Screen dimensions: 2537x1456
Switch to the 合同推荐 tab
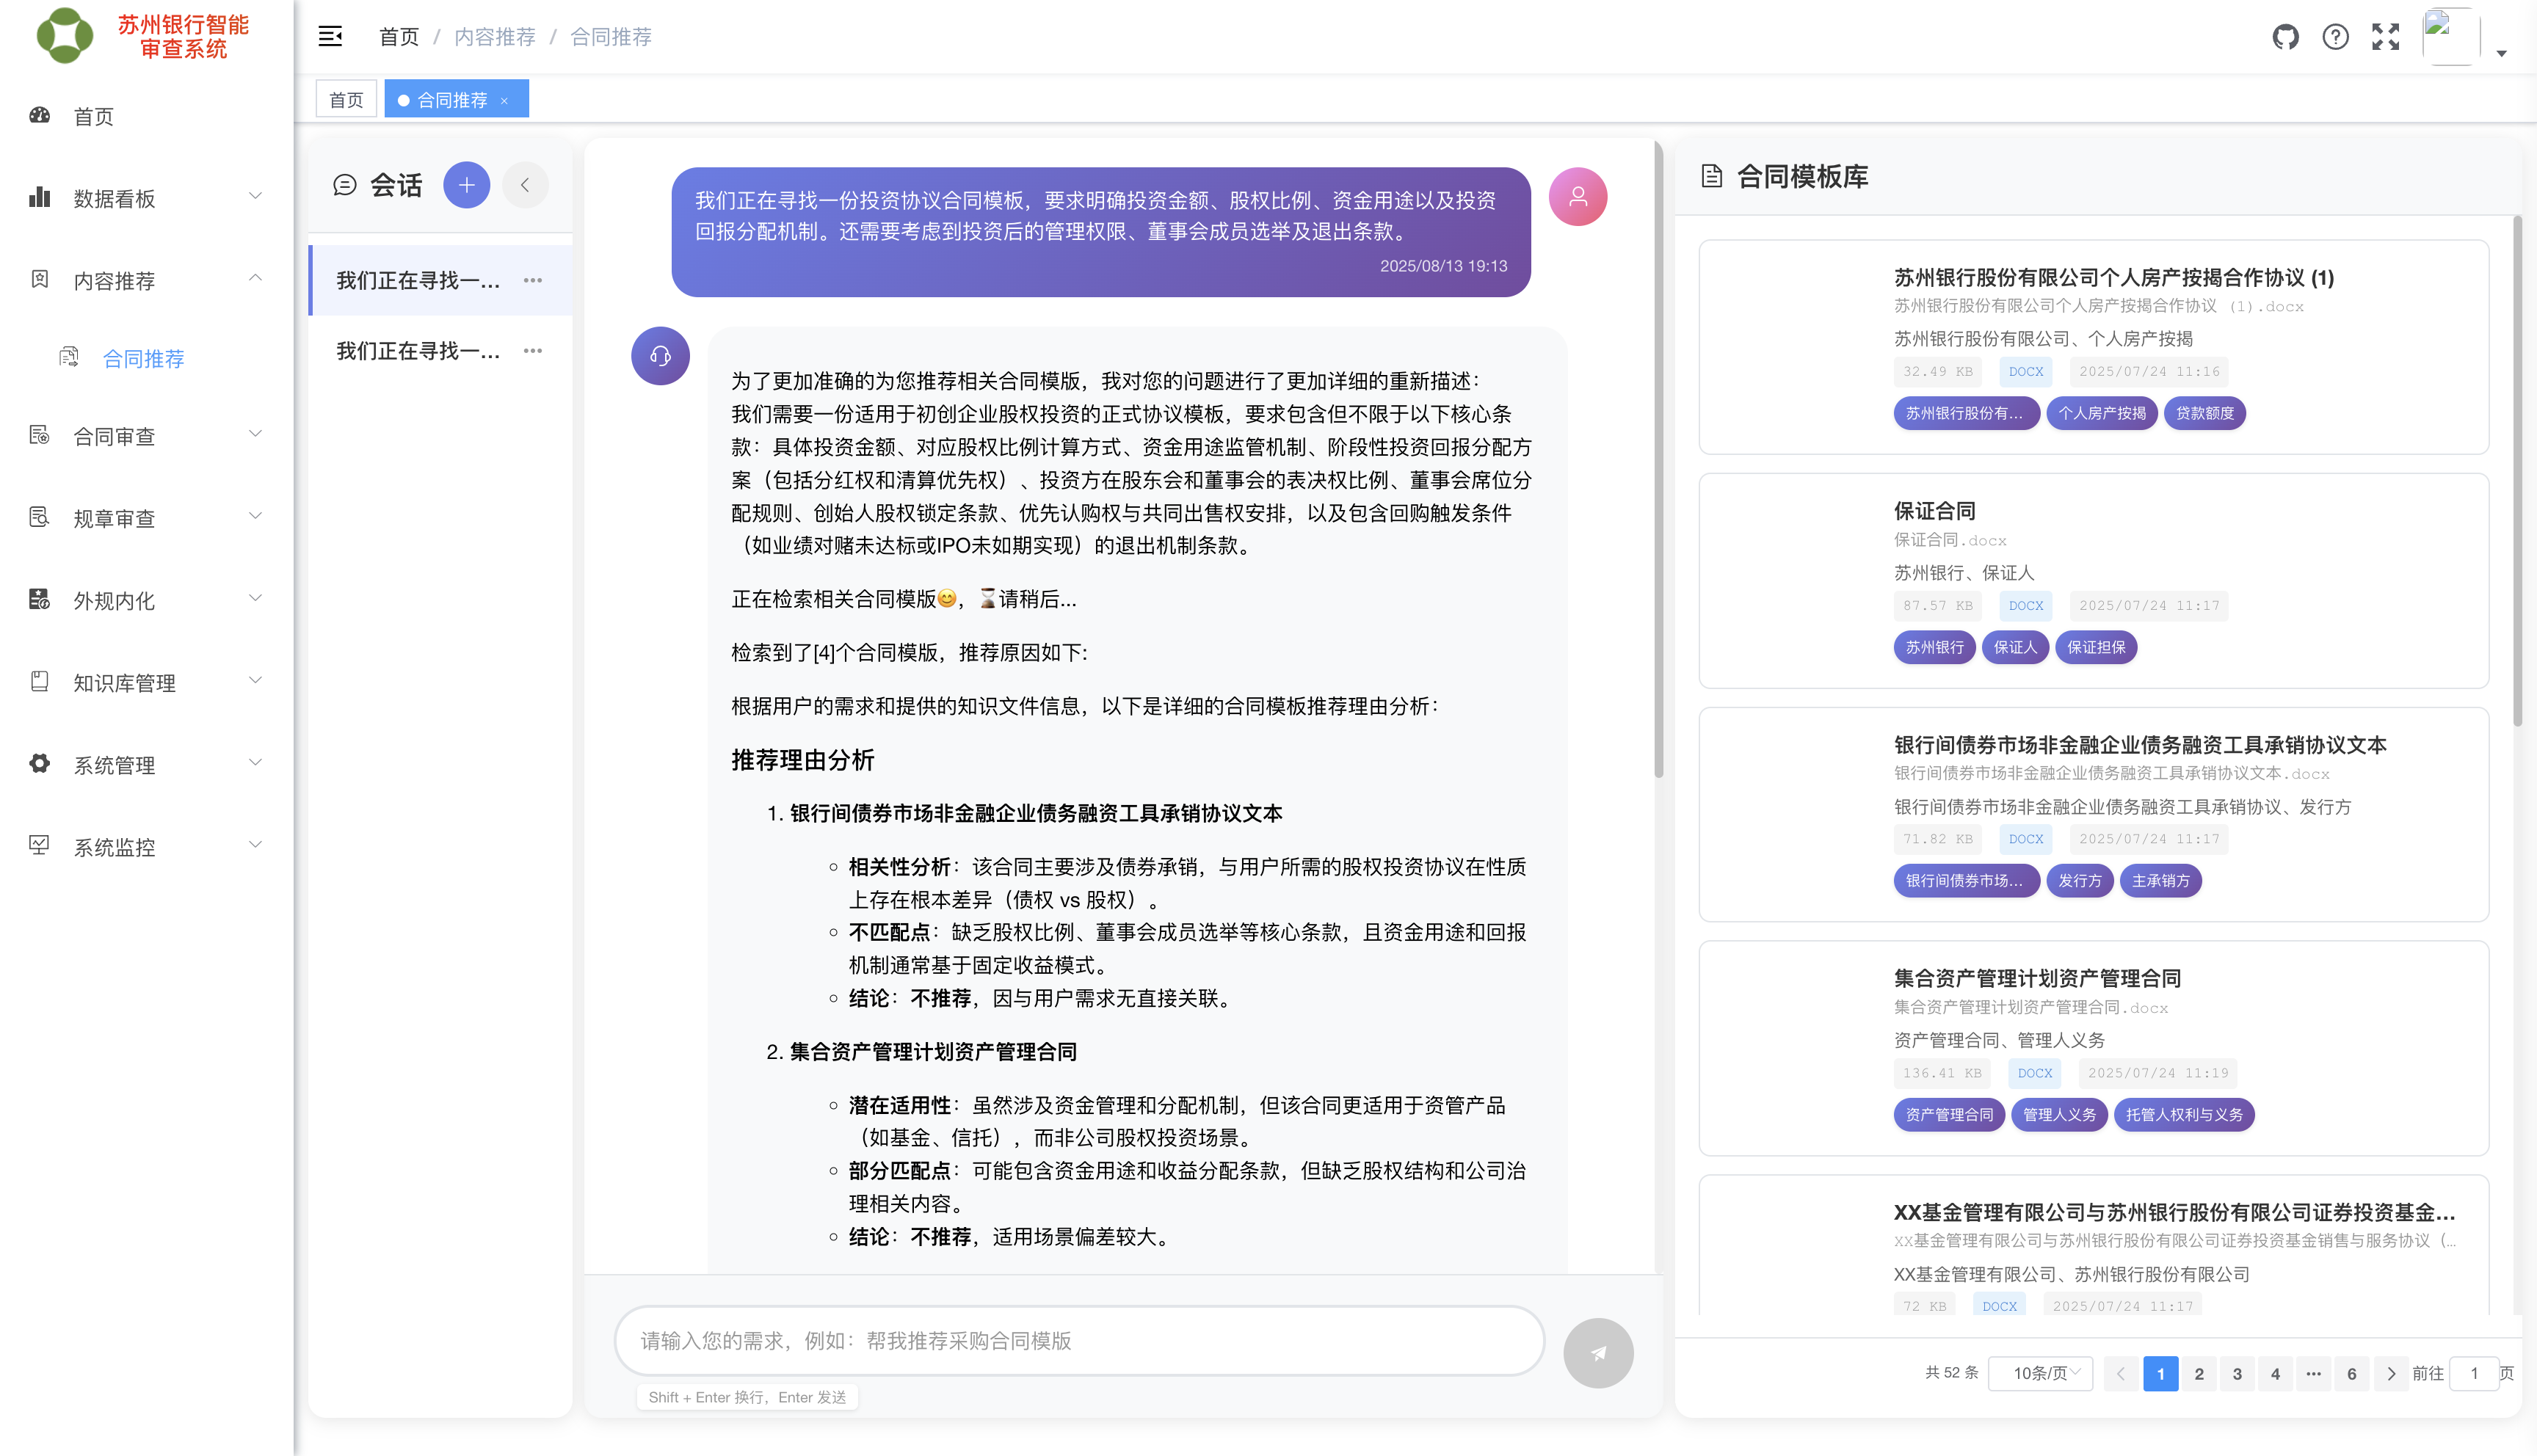point(456,100)
